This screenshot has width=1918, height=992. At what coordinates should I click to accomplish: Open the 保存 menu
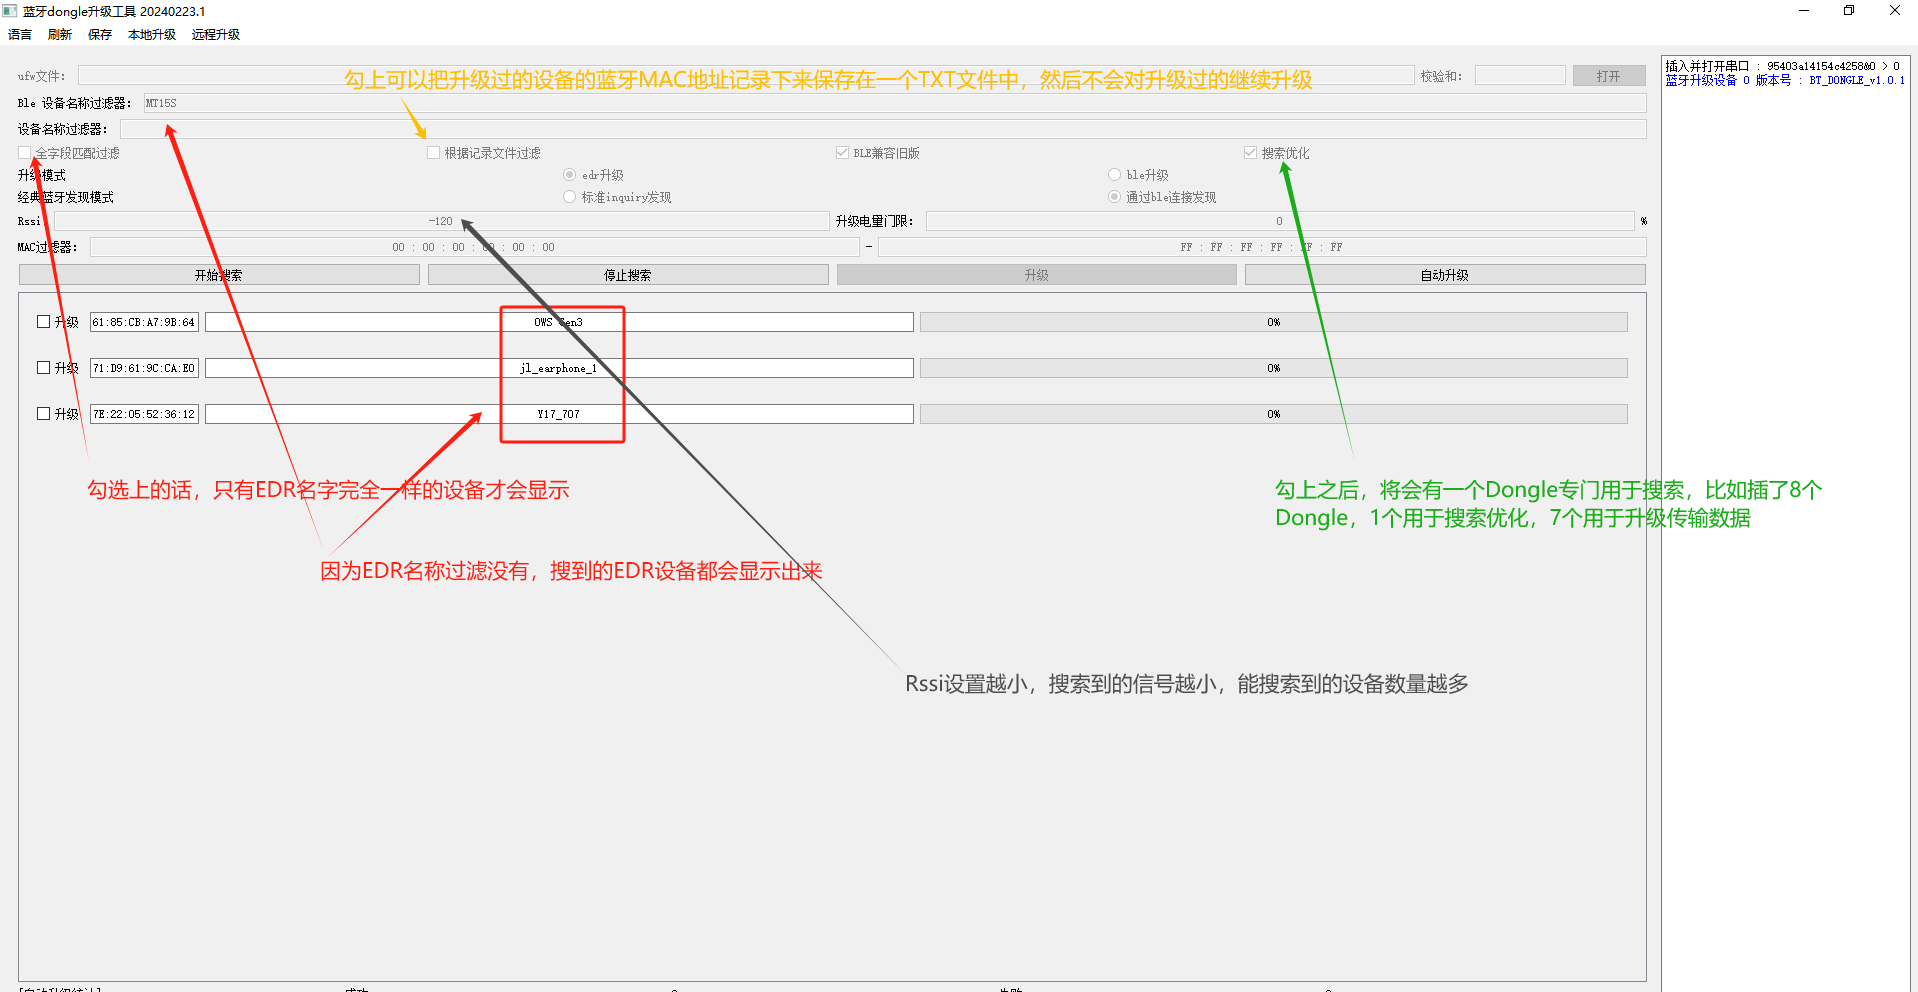pos(100,34)
